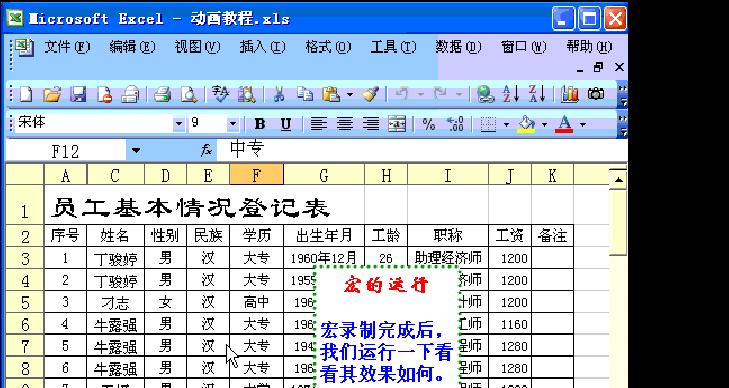Click the camera icon on the toolbar
Image resolution: width=729 pixels, height=388 pixels.
tap(596, 94)
